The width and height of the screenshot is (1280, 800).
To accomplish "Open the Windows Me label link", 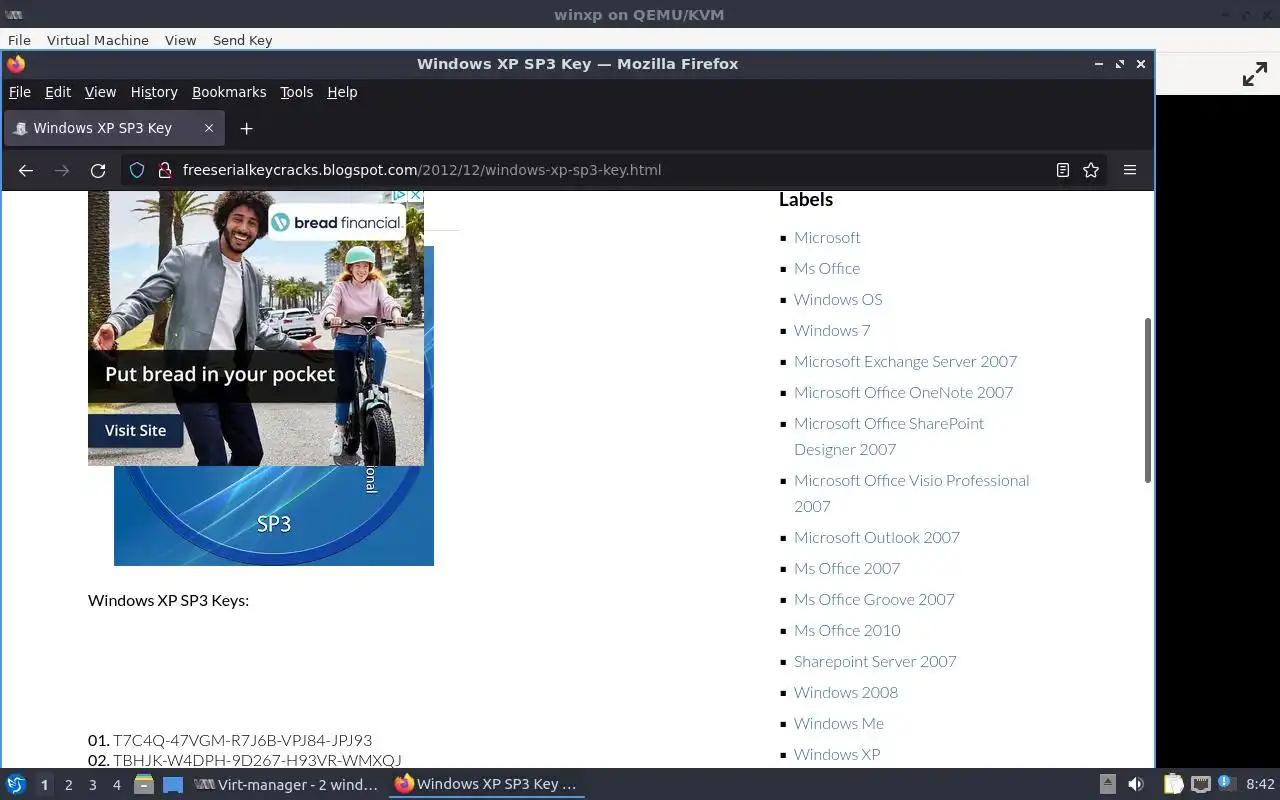I will [x=839, y=723].
